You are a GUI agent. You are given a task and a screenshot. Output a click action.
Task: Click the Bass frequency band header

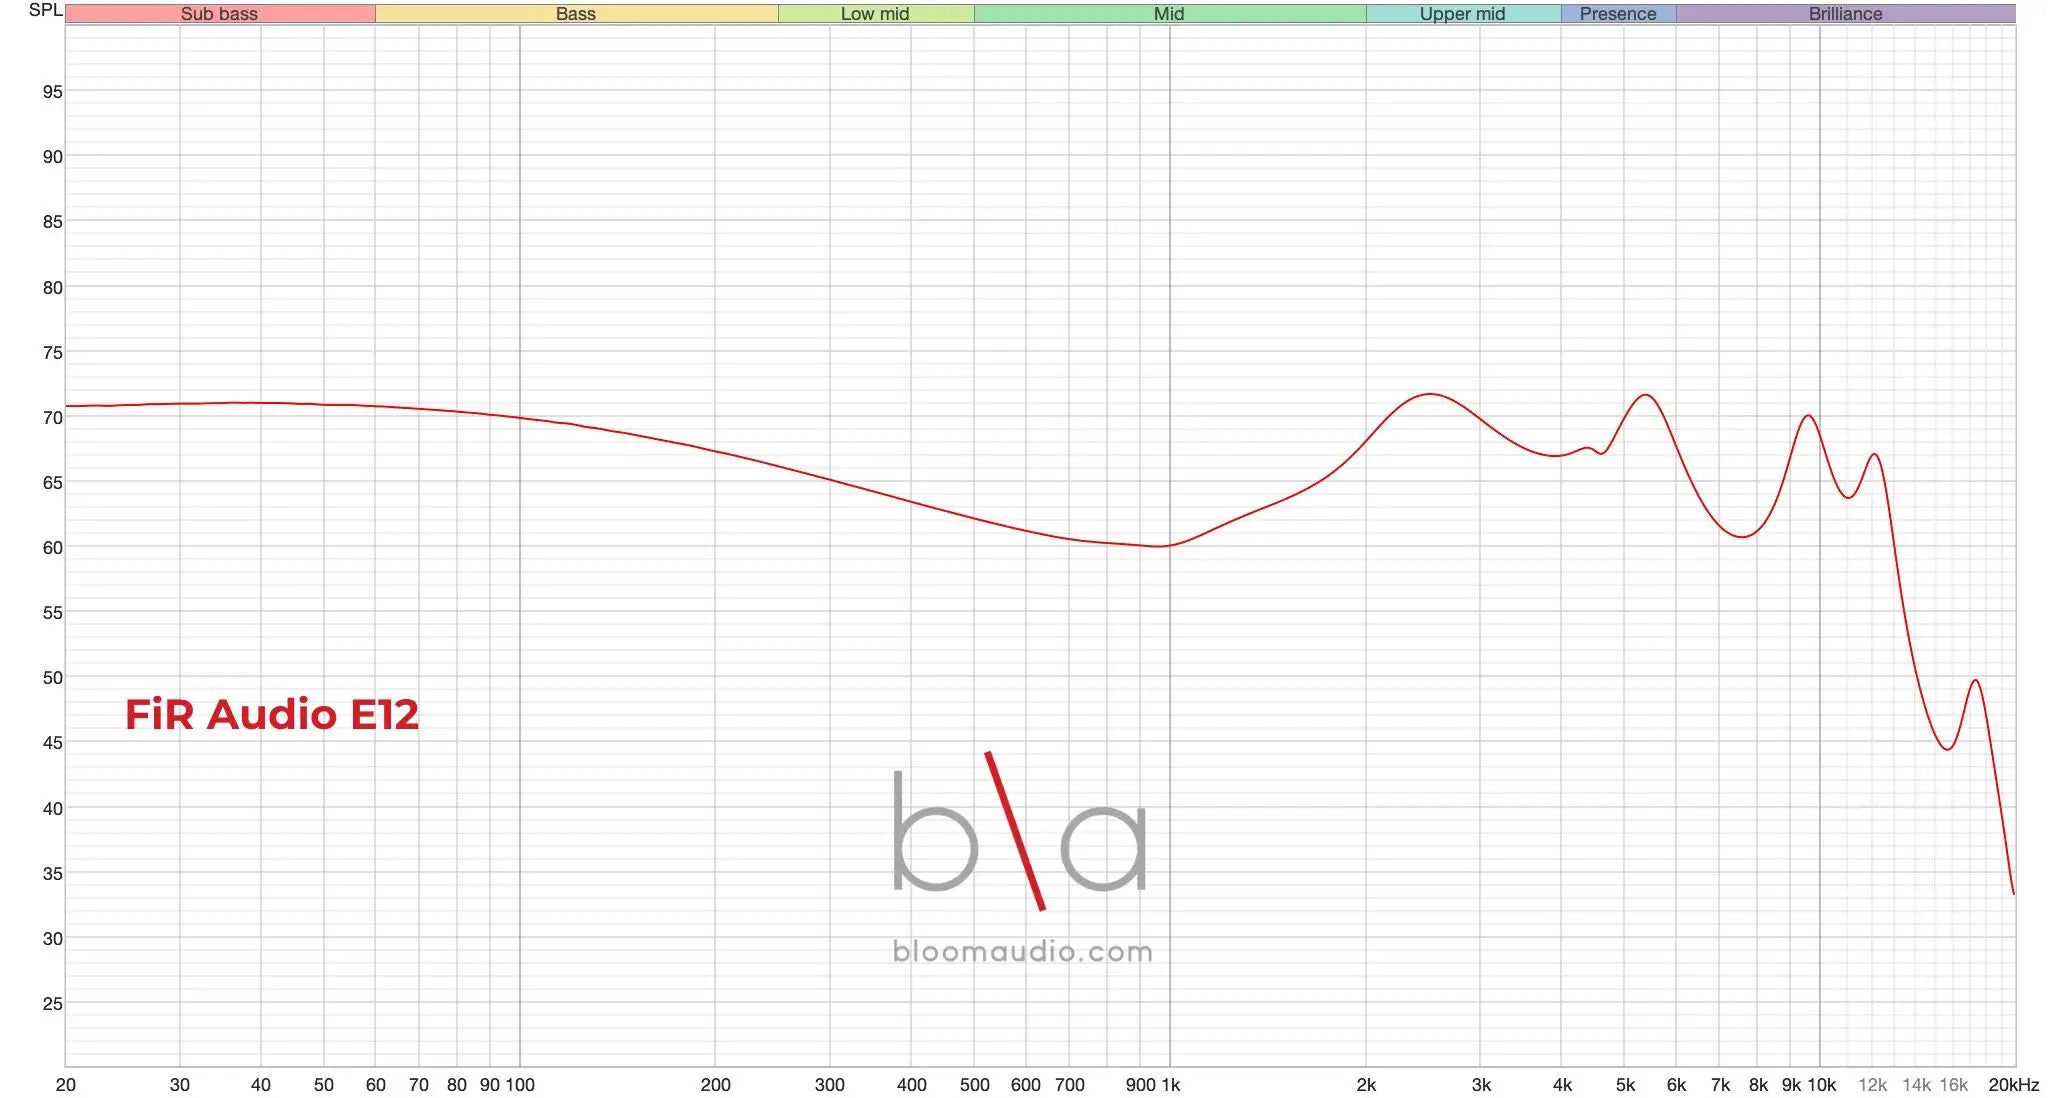(576, 14)
